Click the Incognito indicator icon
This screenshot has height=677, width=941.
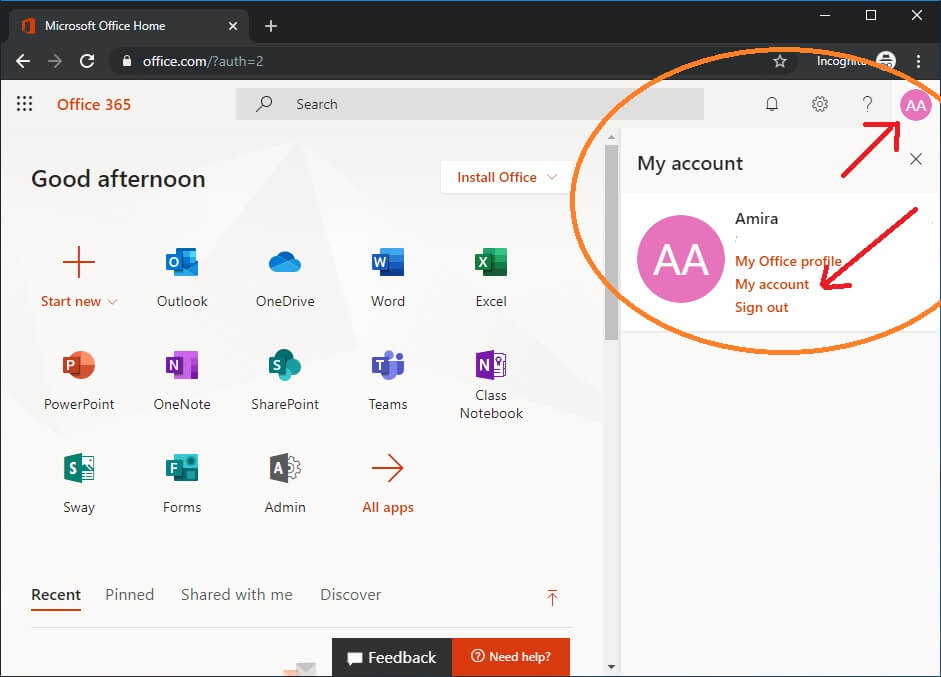(886, 61)
